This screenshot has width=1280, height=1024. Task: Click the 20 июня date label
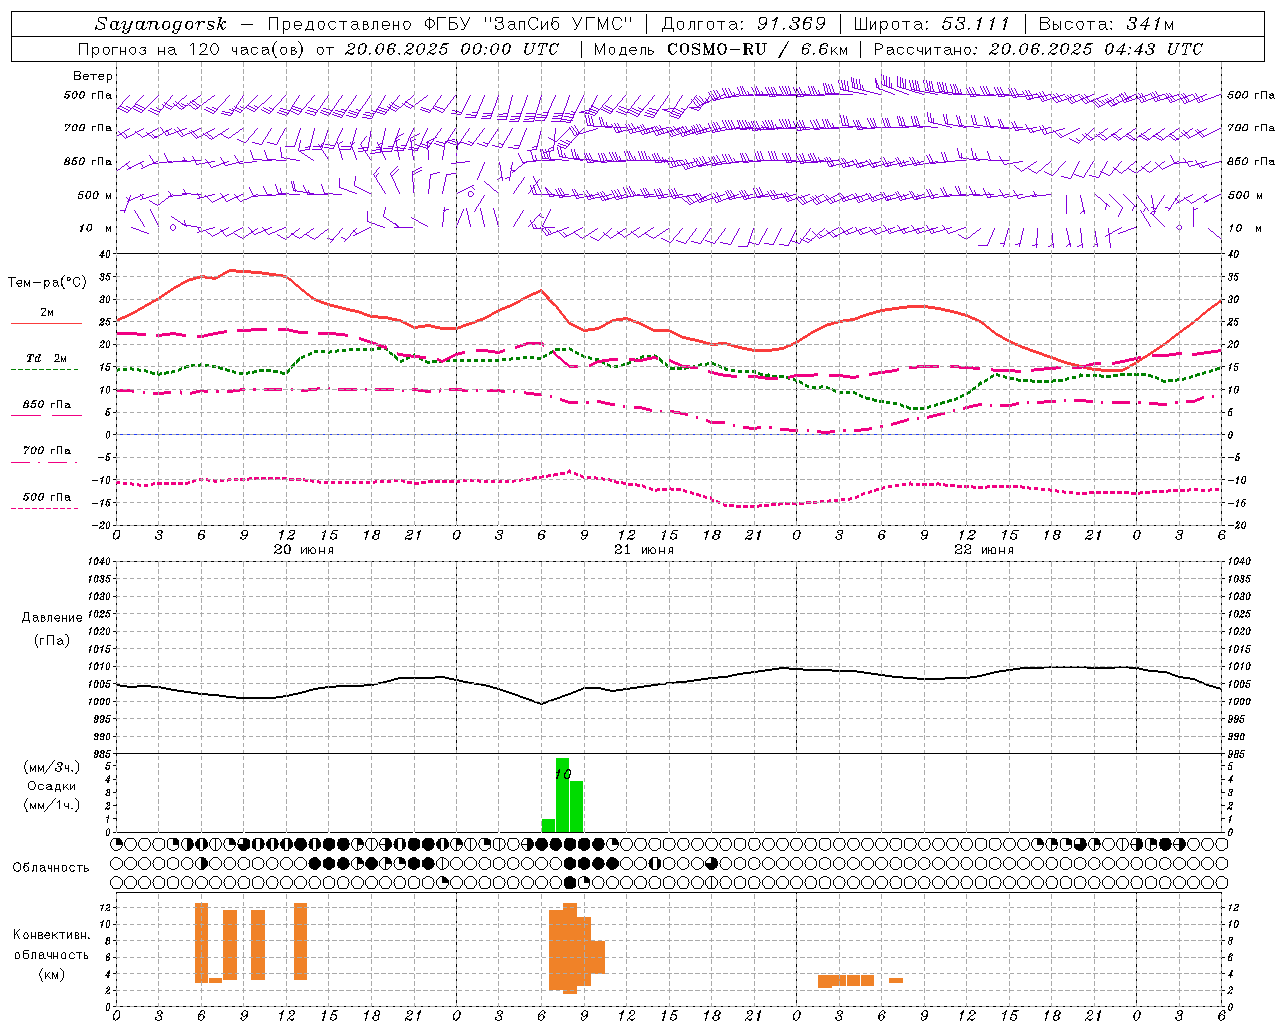pos(304,550)
